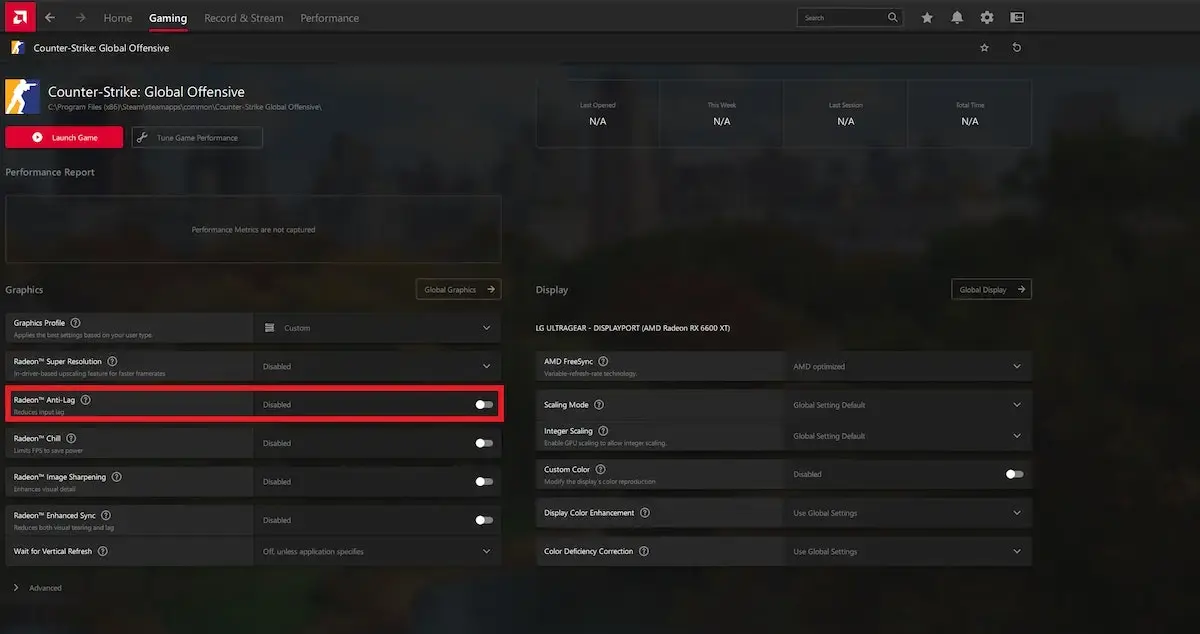Favorite this game with the star outline
The width and height of the screenshot is (1200, 634).
(x=985, y=47)
